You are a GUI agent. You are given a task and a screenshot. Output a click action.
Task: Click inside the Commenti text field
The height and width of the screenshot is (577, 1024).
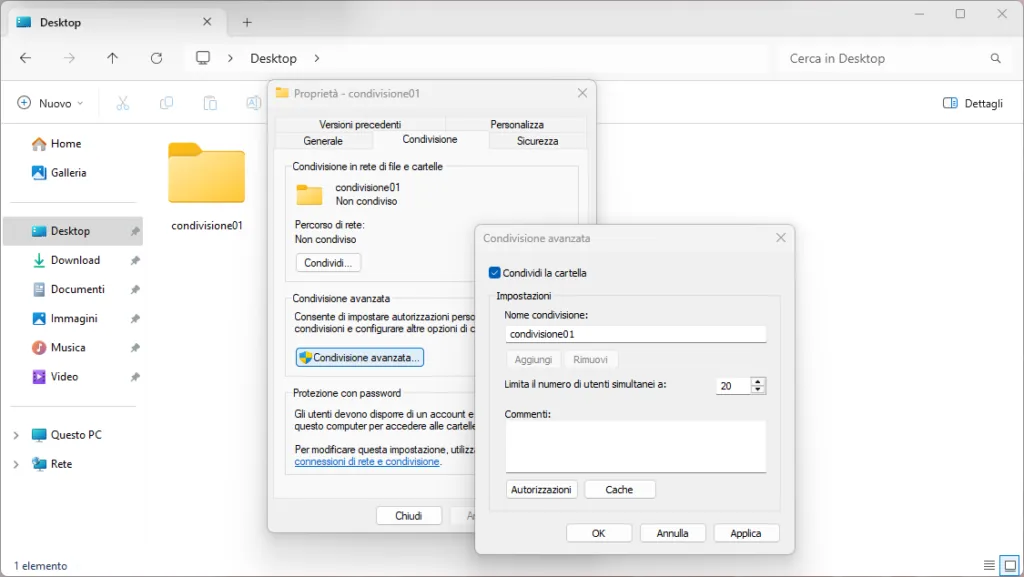click(634, 447)
